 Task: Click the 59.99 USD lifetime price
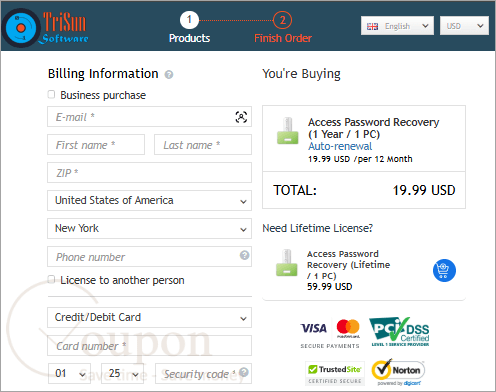click(x=329, y=287)
